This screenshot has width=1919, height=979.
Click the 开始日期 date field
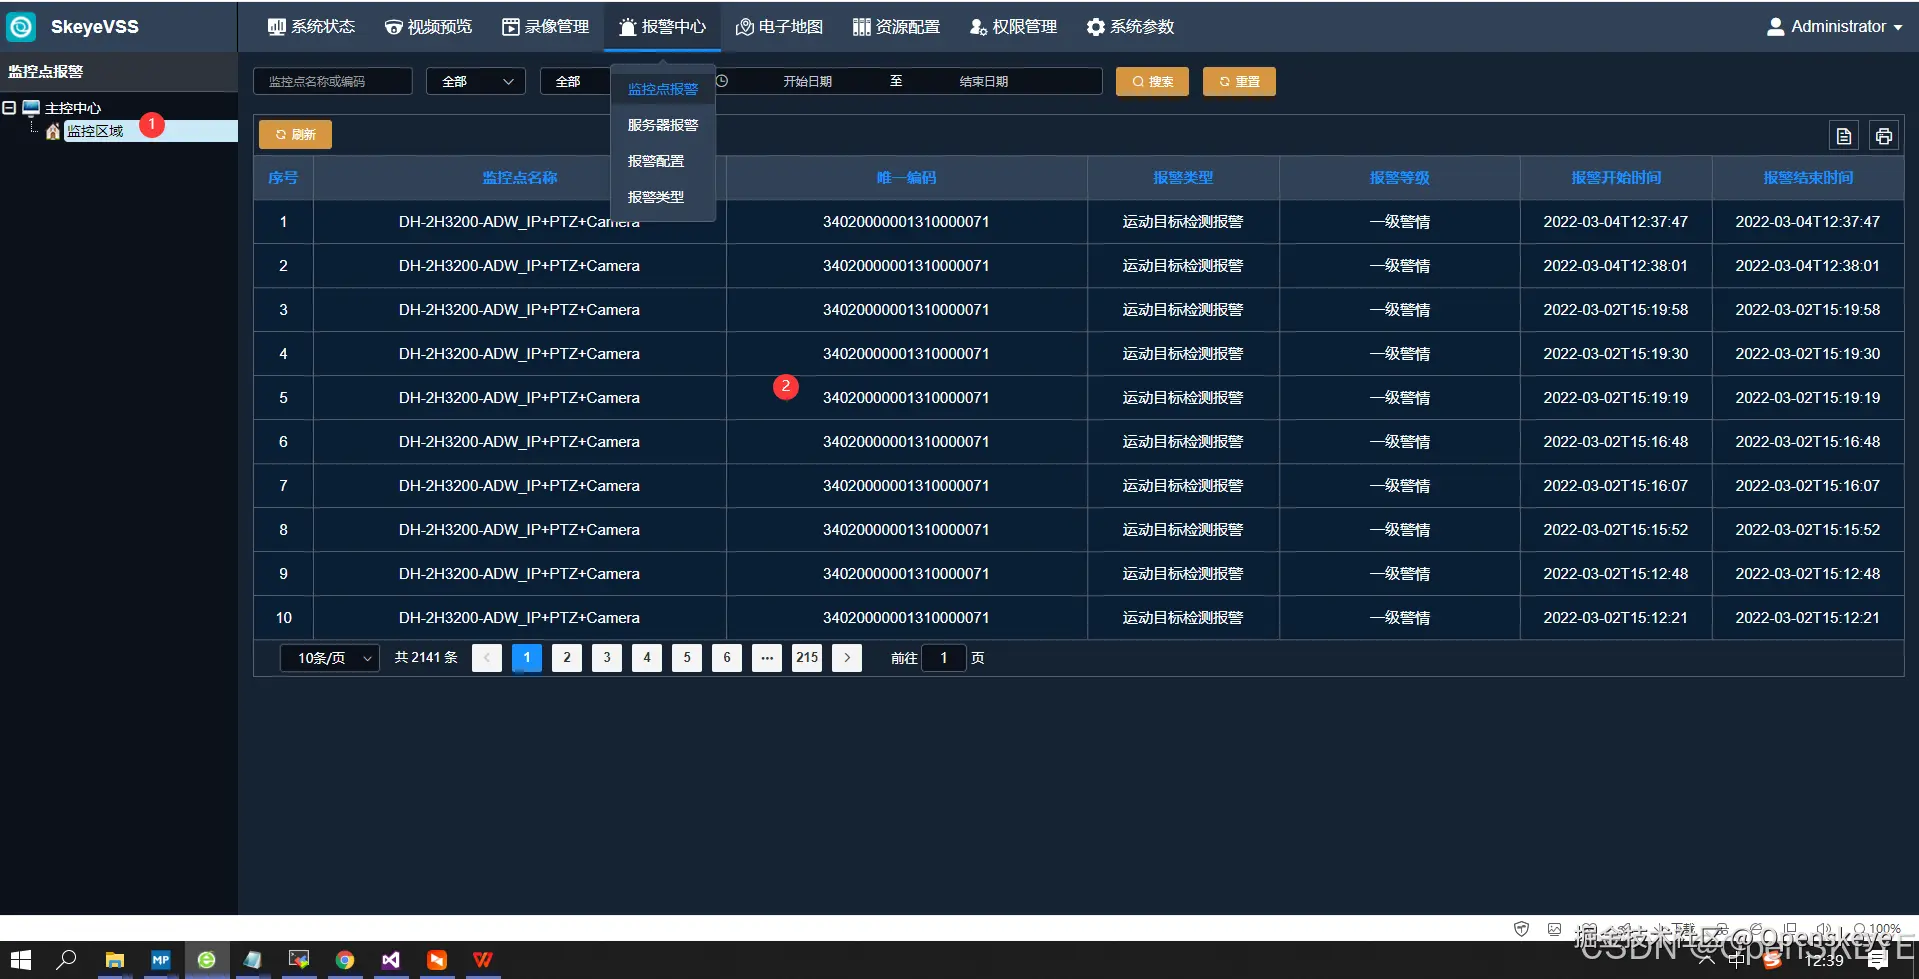tap(807, 81)
